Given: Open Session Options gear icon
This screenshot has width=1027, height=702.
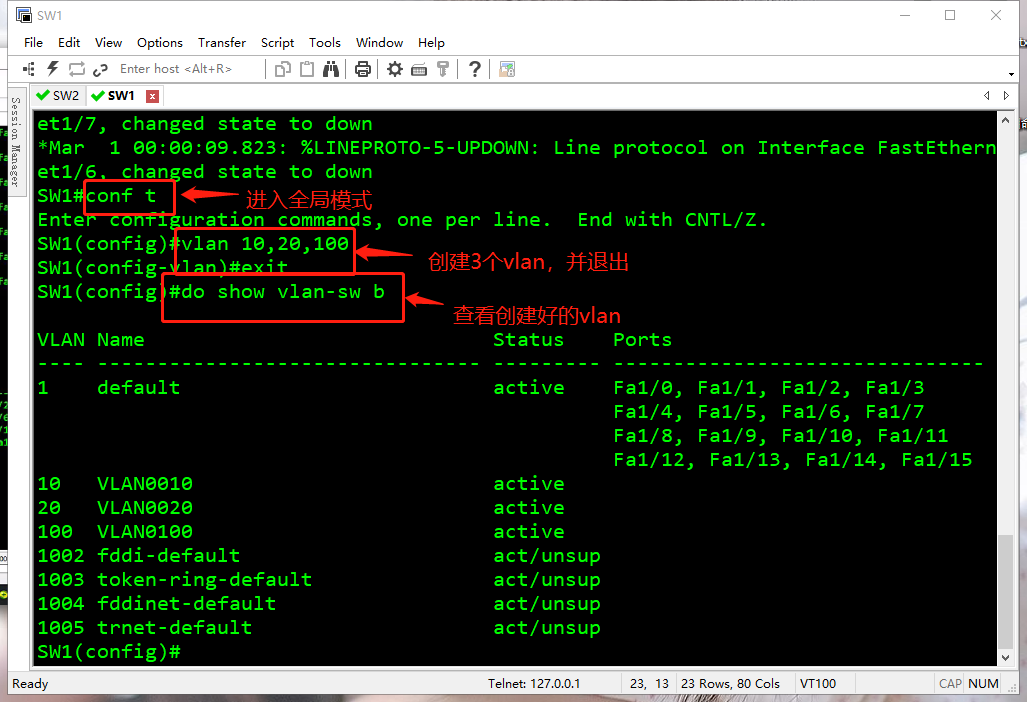Looking at the screenshot, I should point(394,69).
